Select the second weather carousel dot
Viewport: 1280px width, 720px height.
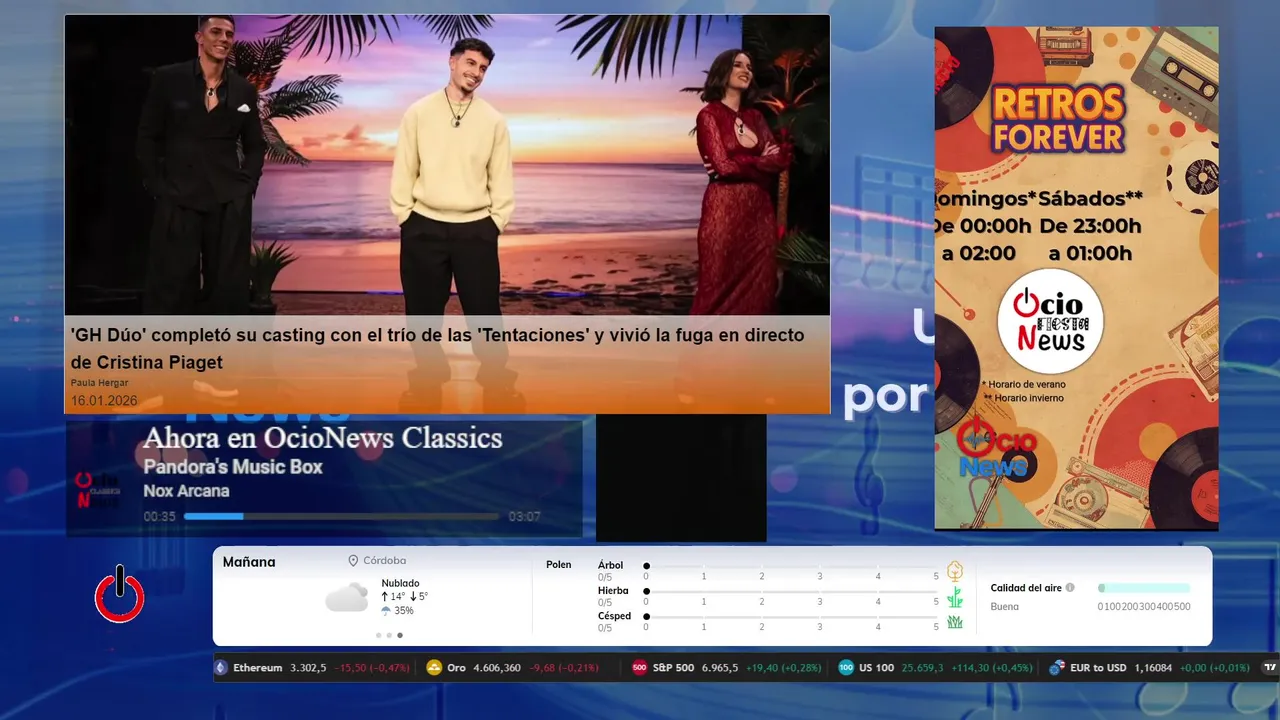[x=389, y=635]
